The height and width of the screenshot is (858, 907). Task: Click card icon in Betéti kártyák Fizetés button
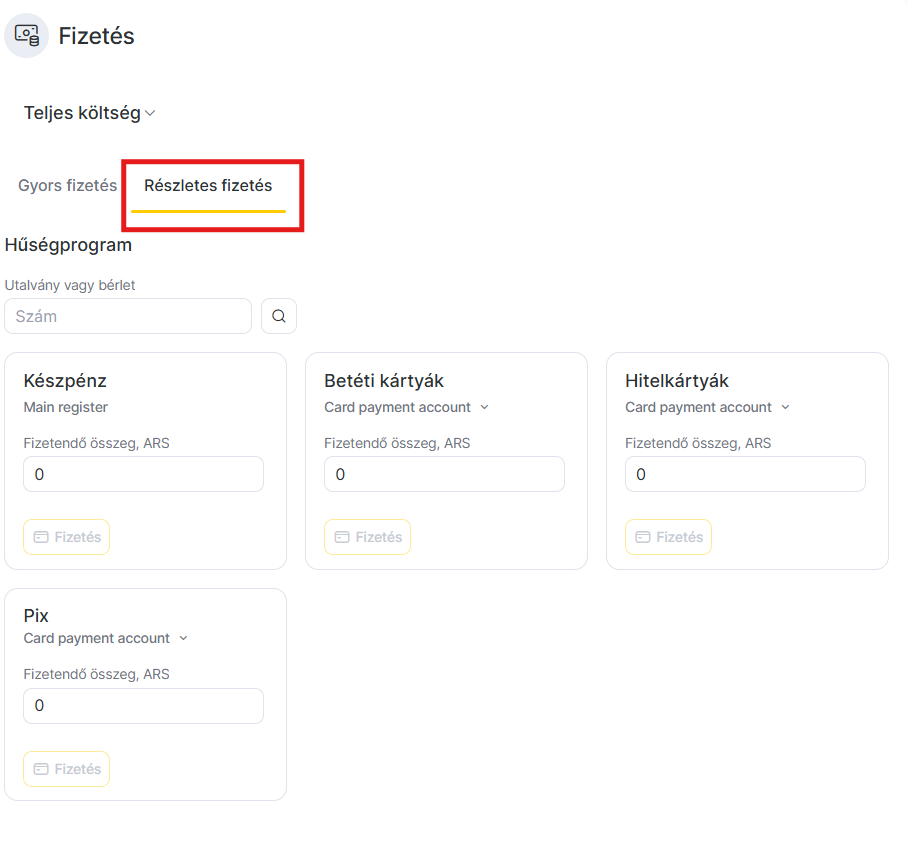point(342,537)
